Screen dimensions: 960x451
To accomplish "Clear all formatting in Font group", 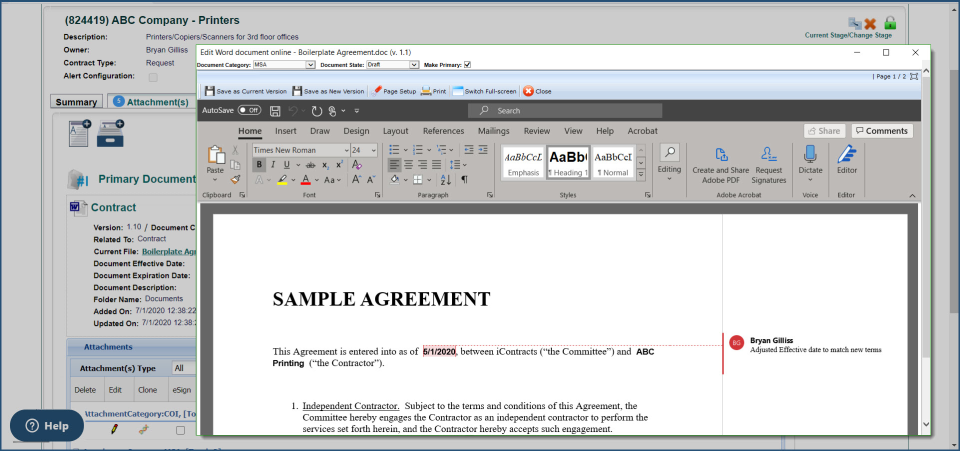I will click(x=357, y=165).
